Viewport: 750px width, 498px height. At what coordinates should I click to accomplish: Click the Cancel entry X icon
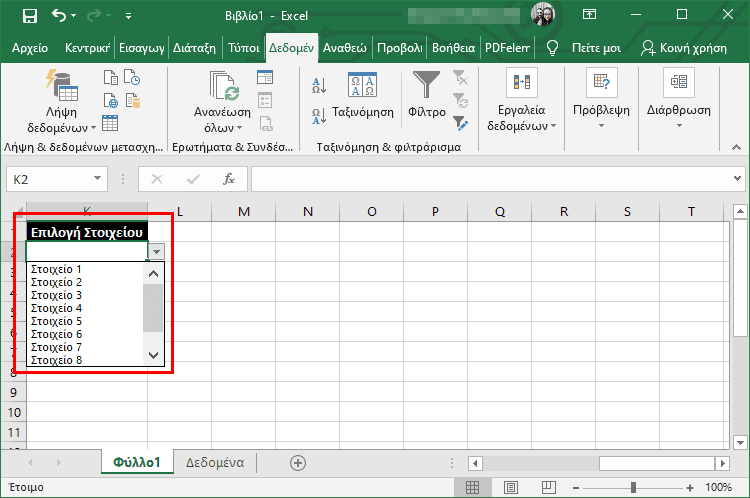(157, 179)
